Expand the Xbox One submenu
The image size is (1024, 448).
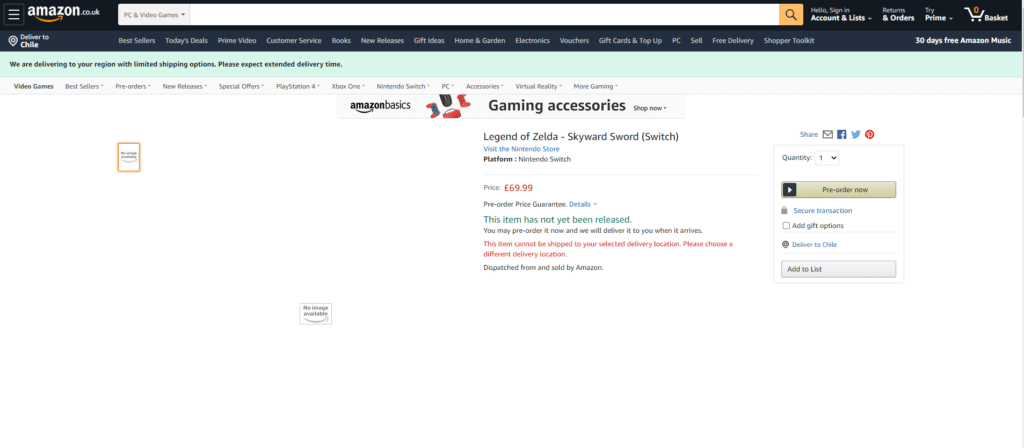[348, 86]
